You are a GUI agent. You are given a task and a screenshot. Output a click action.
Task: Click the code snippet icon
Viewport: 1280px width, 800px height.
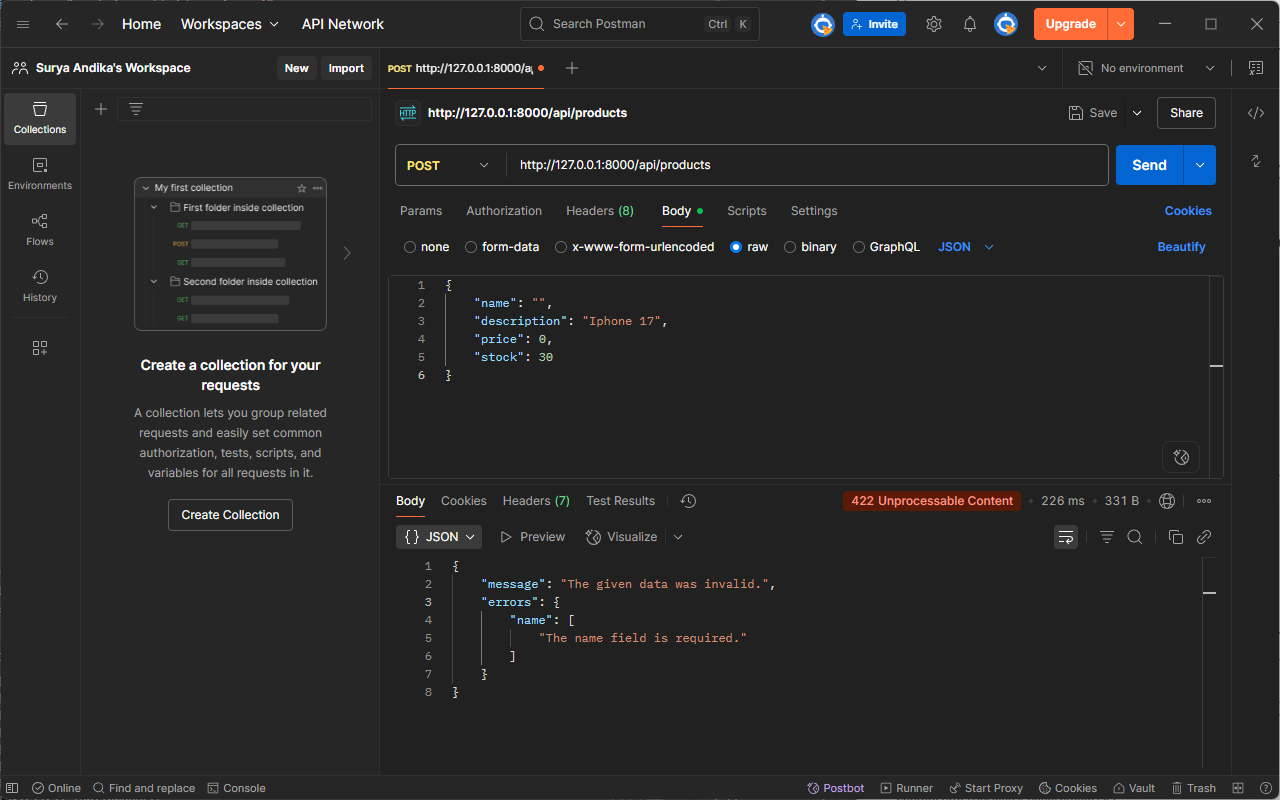[1256, 113]
